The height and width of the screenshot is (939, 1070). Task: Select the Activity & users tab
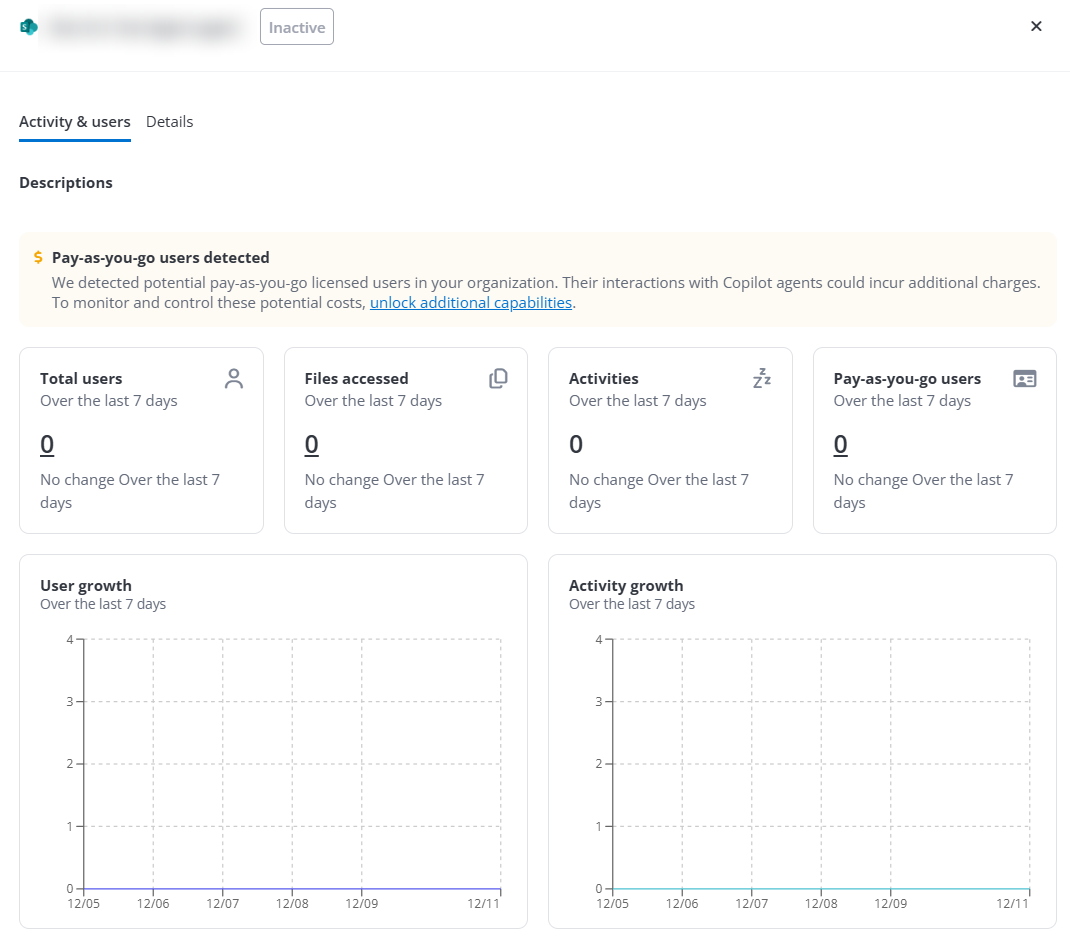tap(75, 122)
